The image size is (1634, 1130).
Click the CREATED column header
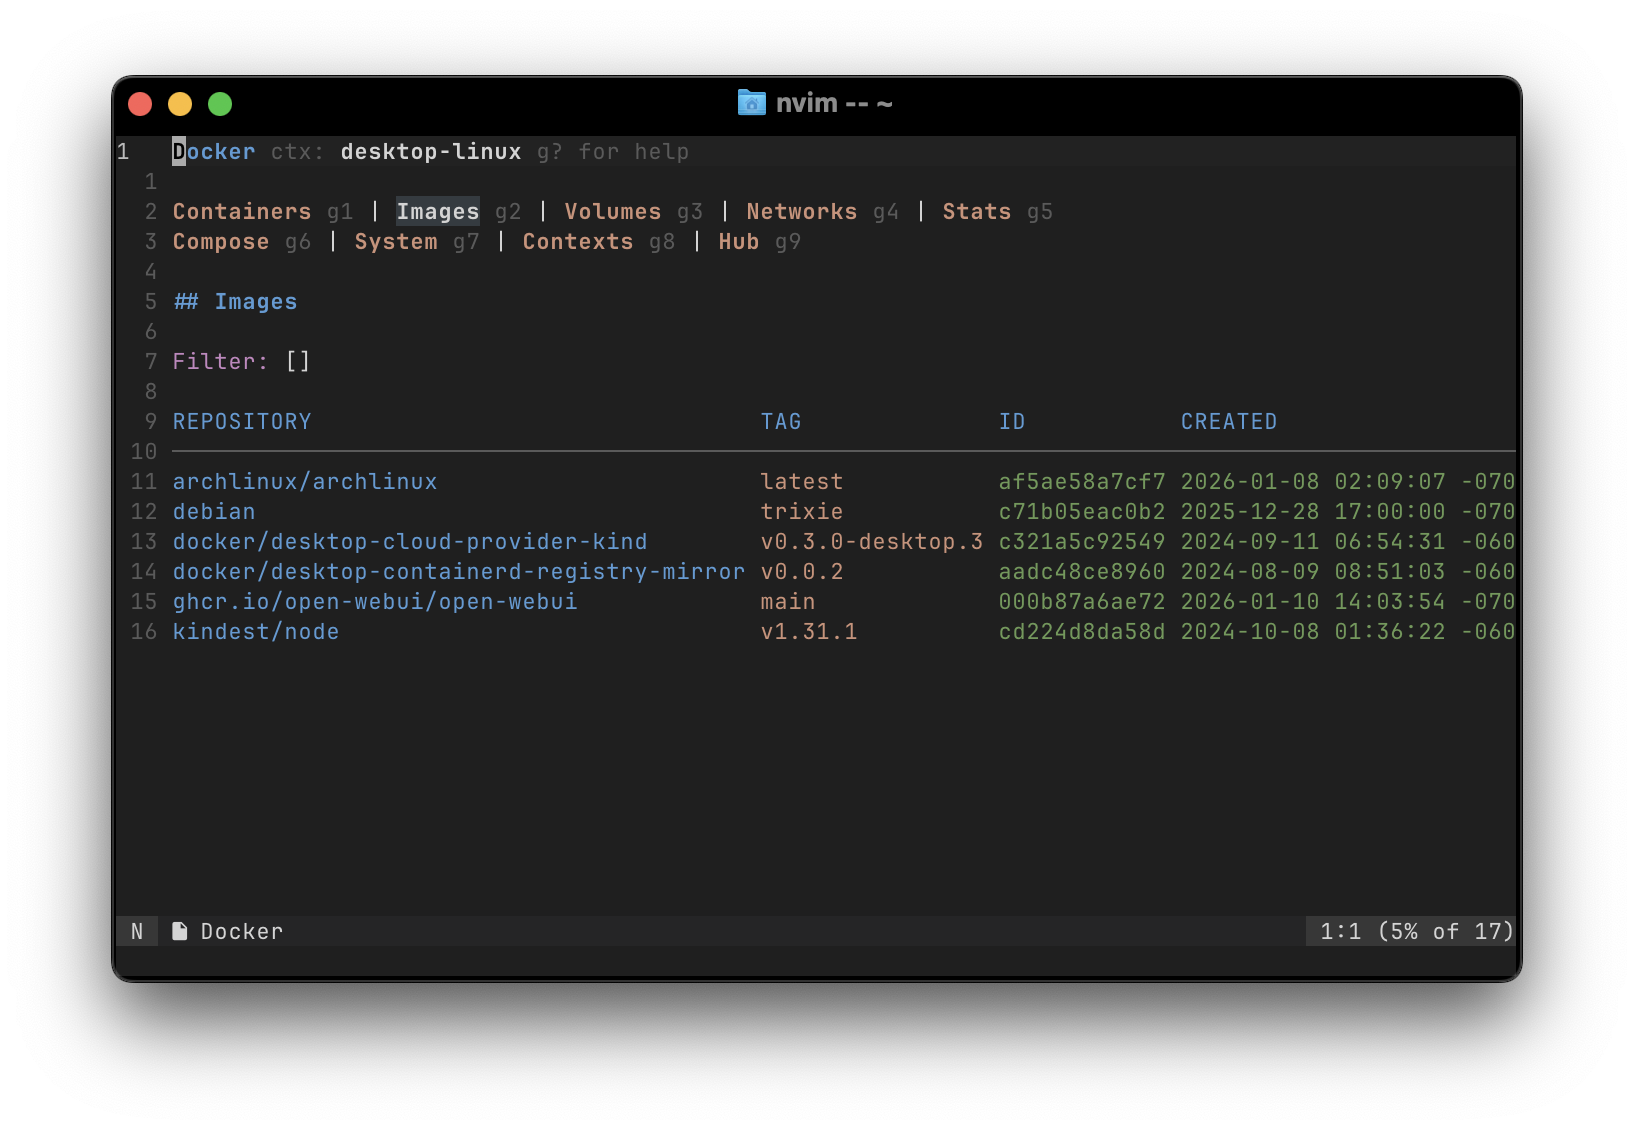[1229, 422]
